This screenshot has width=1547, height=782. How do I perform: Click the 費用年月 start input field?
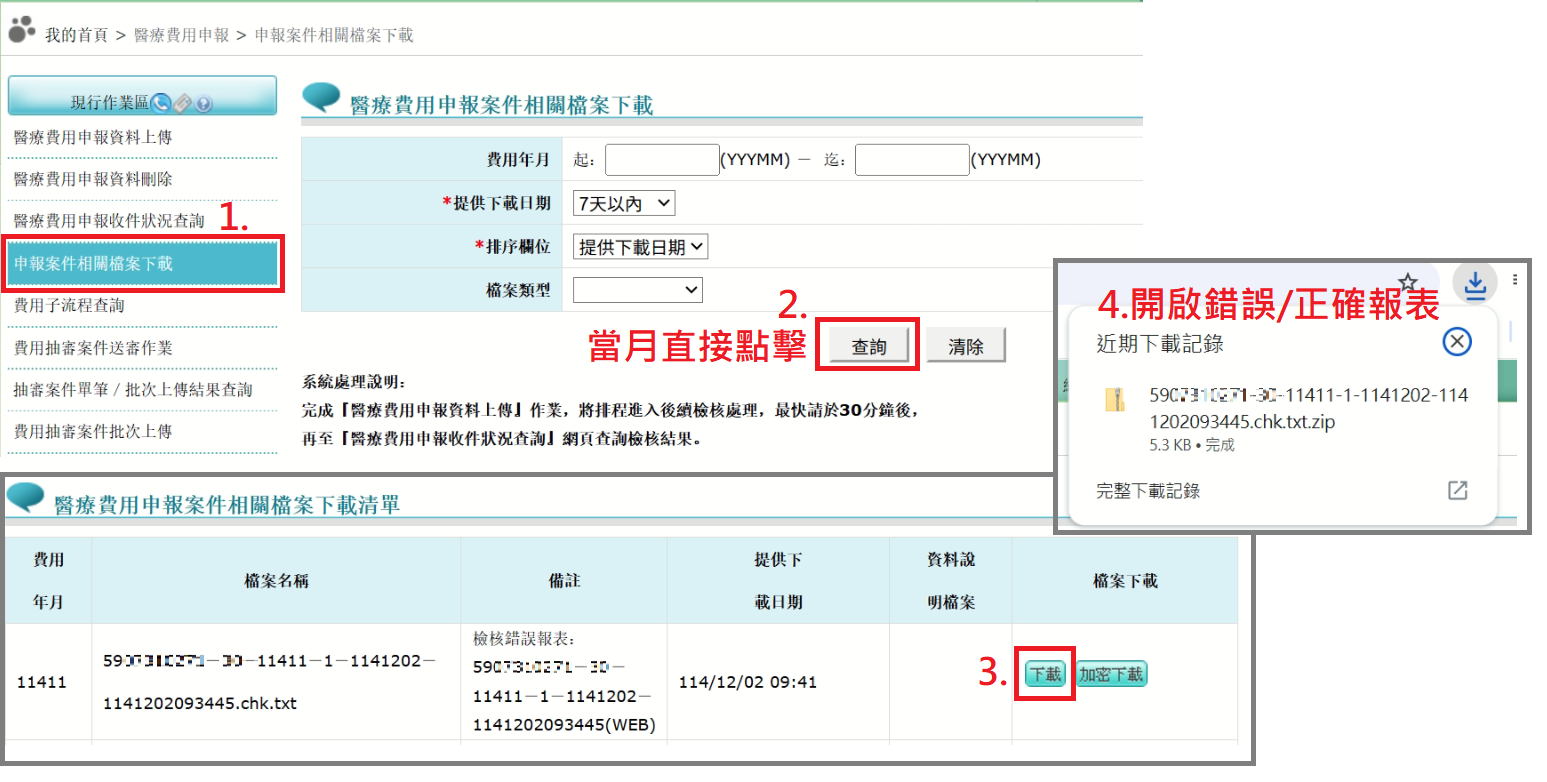click(x=661, y=160)
